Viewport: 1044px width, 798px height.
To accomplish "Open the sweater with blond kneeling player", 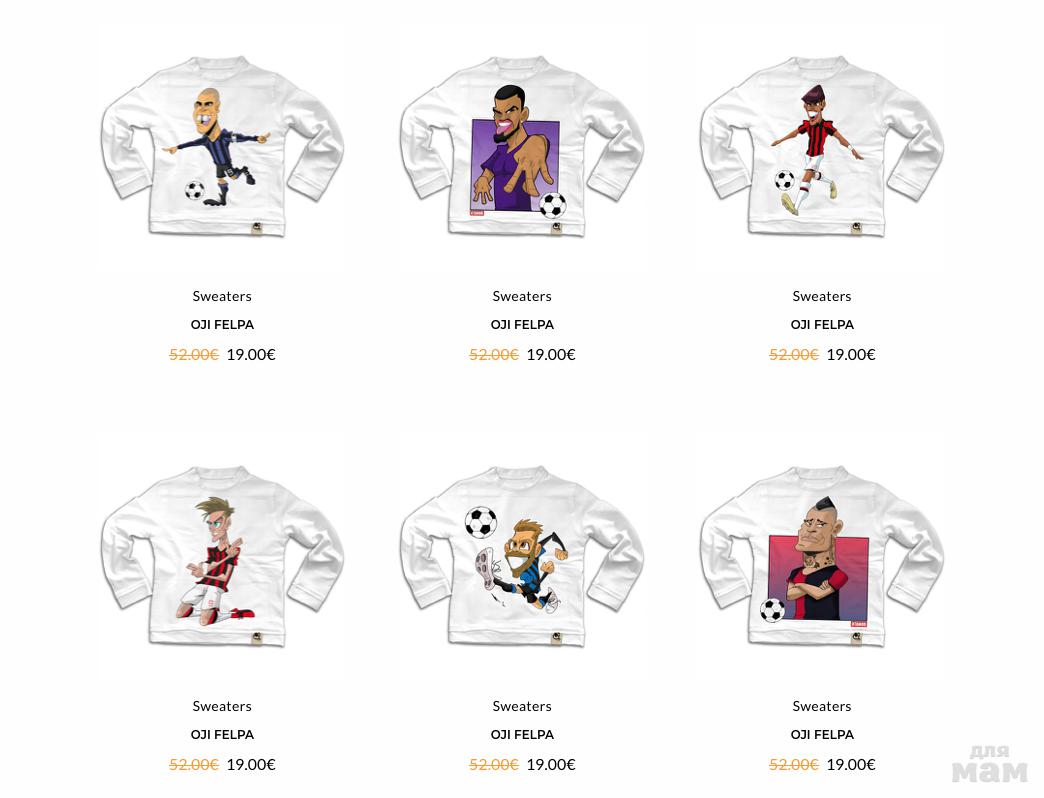I will pyautogui.click(x=222, y=558).
